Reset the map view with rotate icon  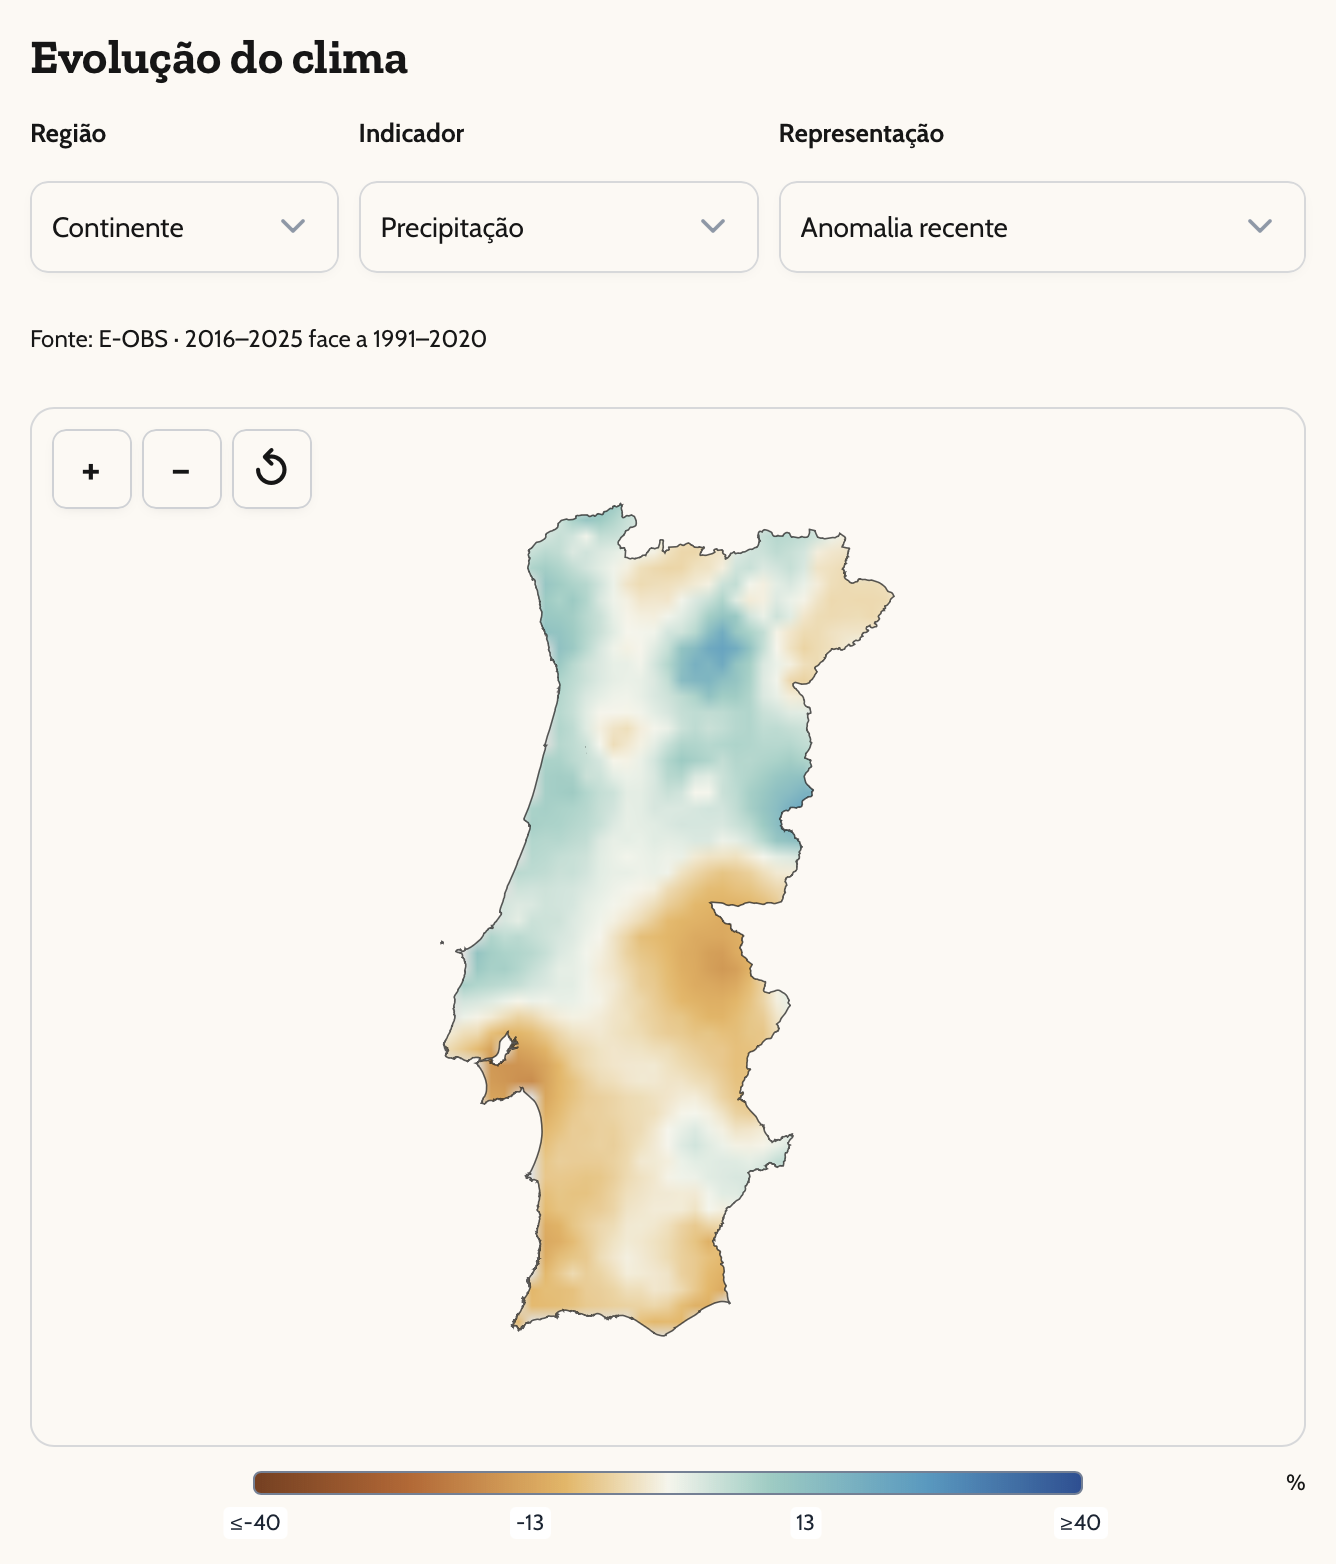272,469
